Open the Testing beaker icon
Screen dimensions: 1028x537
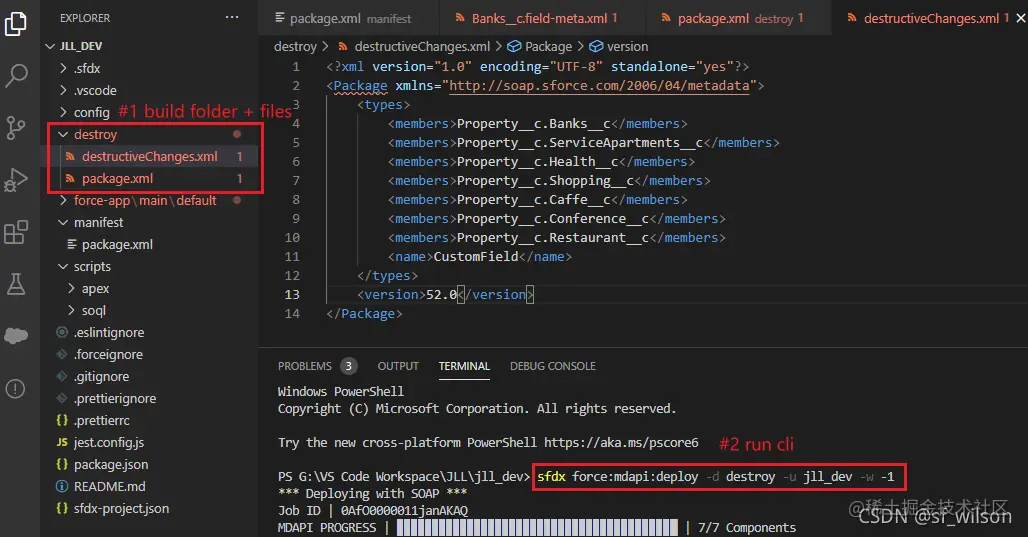16,284
